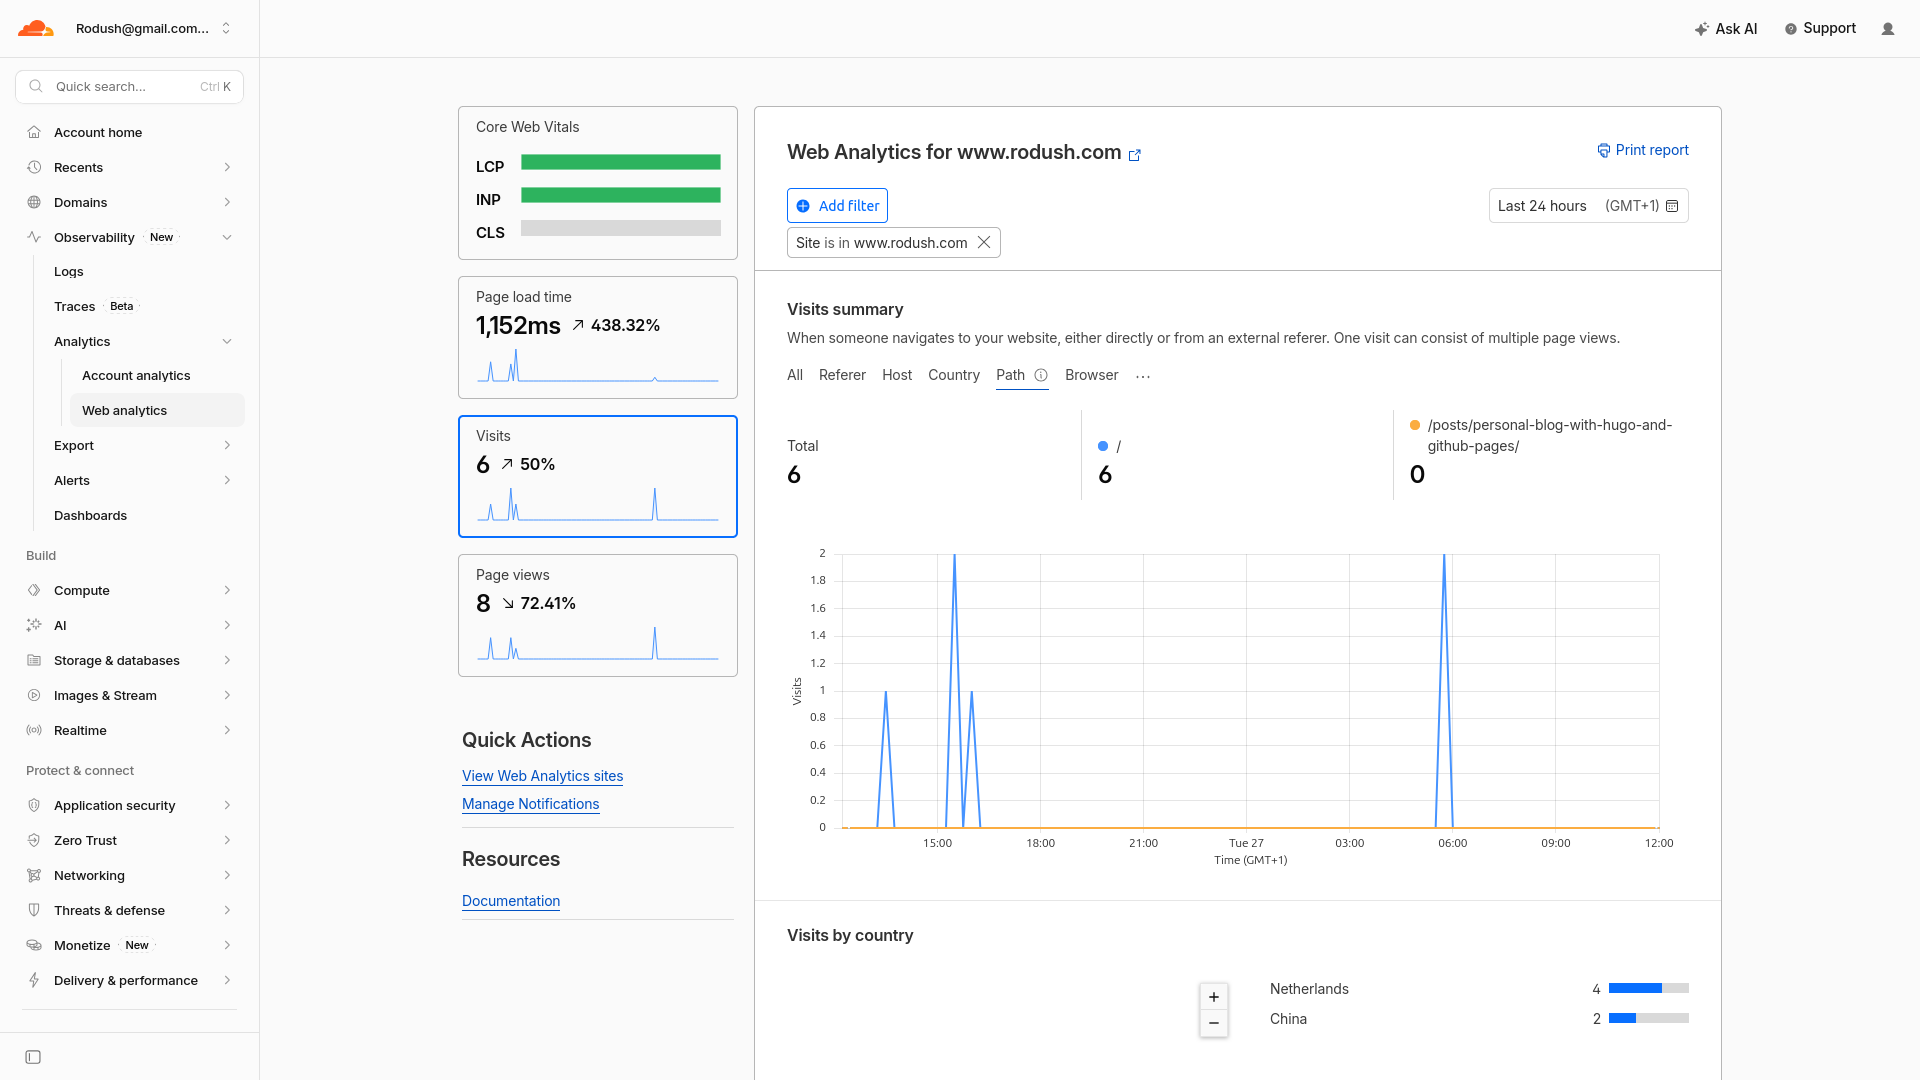The width and height of the screenshot is (1920, 1080).
Task: Click the Ask AI sparkle button
Action: point(1726,29)
